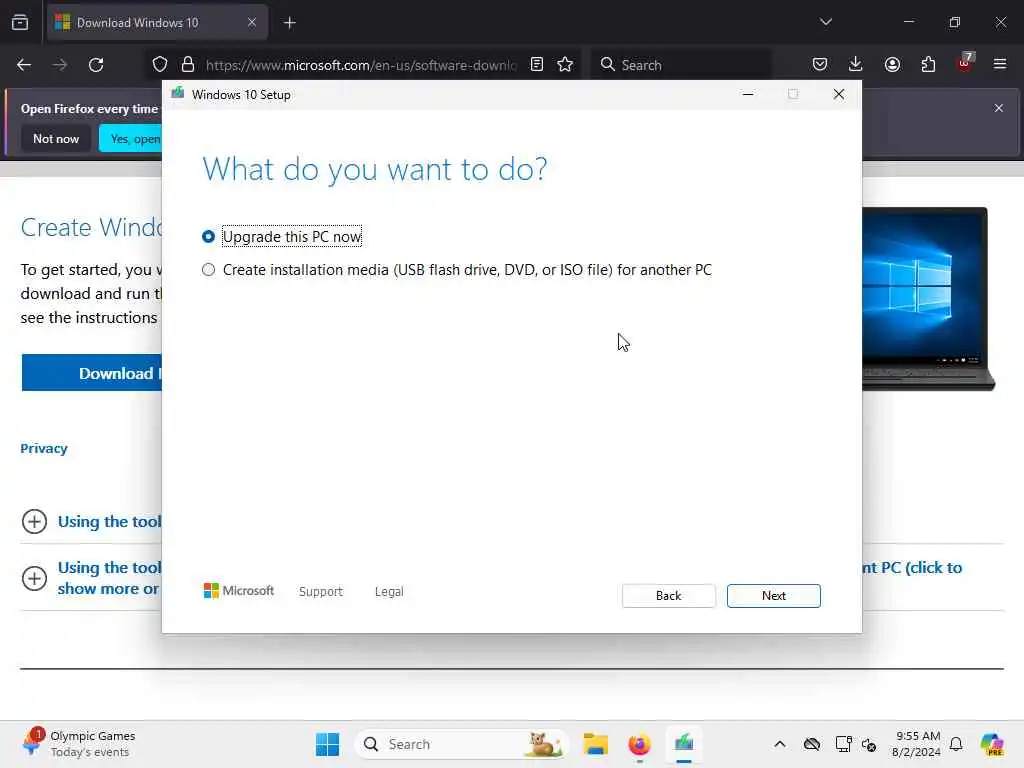Switch to Firefox from the taskbar
Image resolution: width=1024 pixels, height=768 pixels.
[x=639, y=744]
